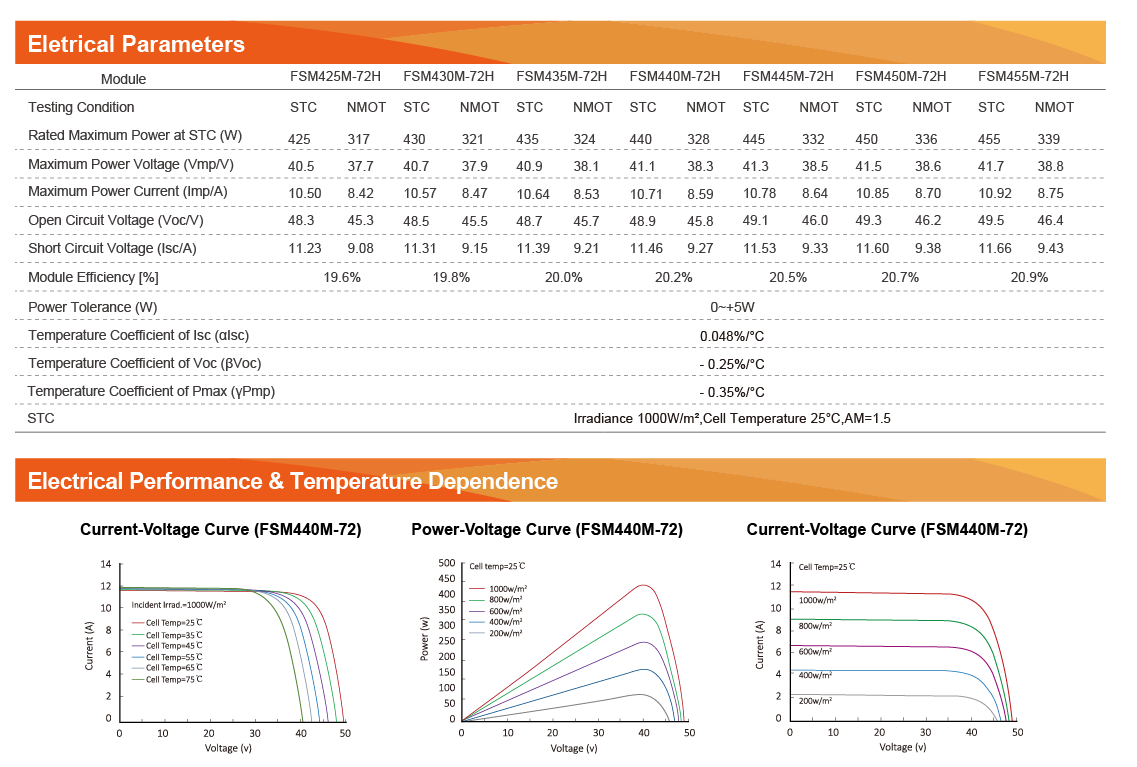Click the Pmax coefficient value -0.35%/°C
Viewport: 1137px width, 767px height.
tap(732, 393)
